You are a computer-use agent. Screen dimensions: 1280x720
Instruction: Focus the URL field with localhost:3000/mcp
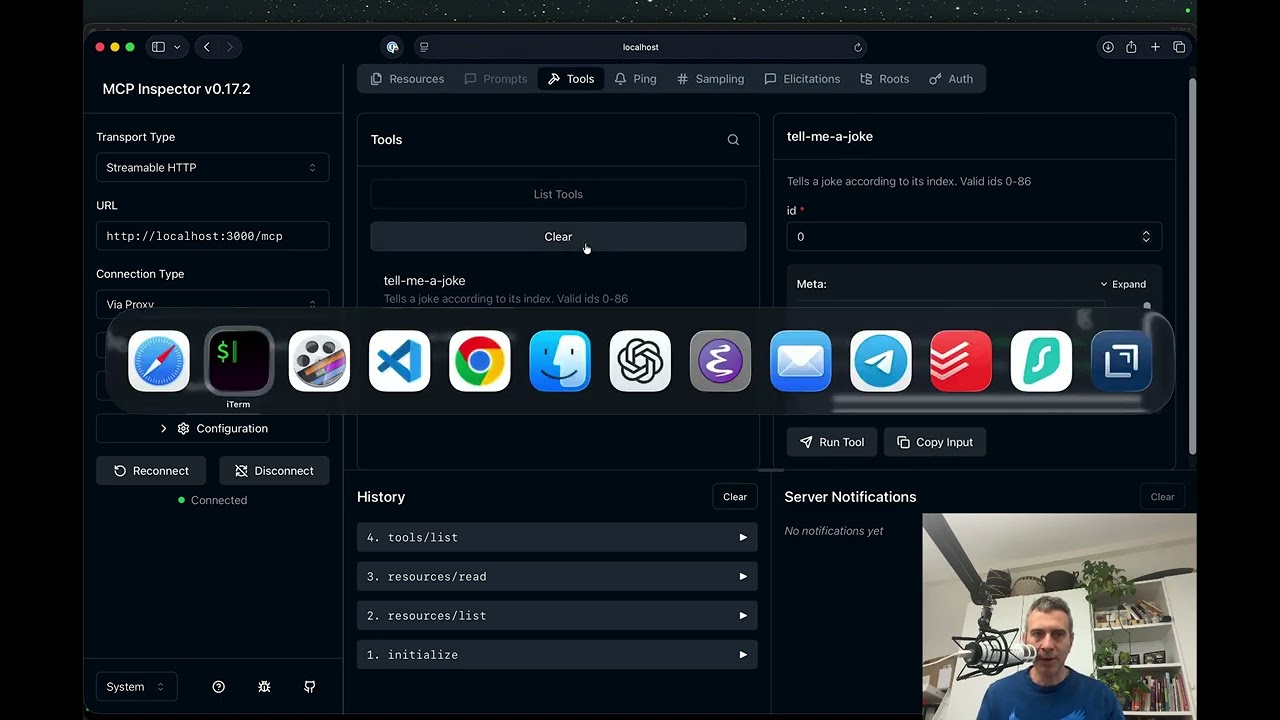212,236
